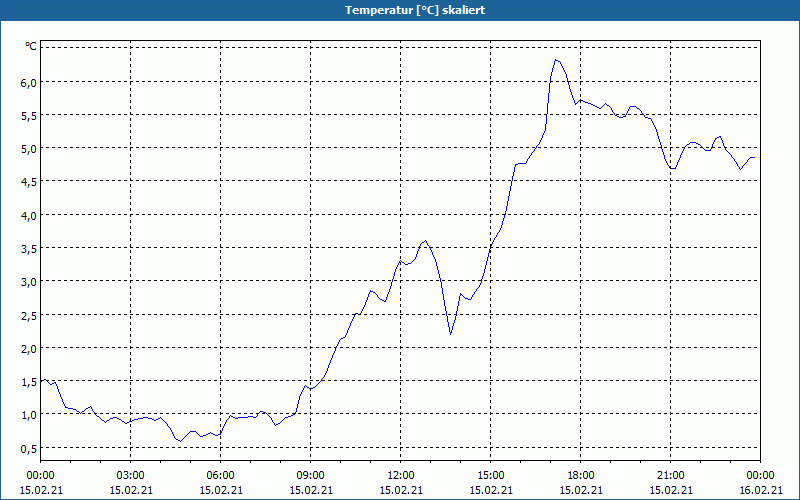800x500 pixels.
Task: Click the 18:00 time label
Action: 581,476
